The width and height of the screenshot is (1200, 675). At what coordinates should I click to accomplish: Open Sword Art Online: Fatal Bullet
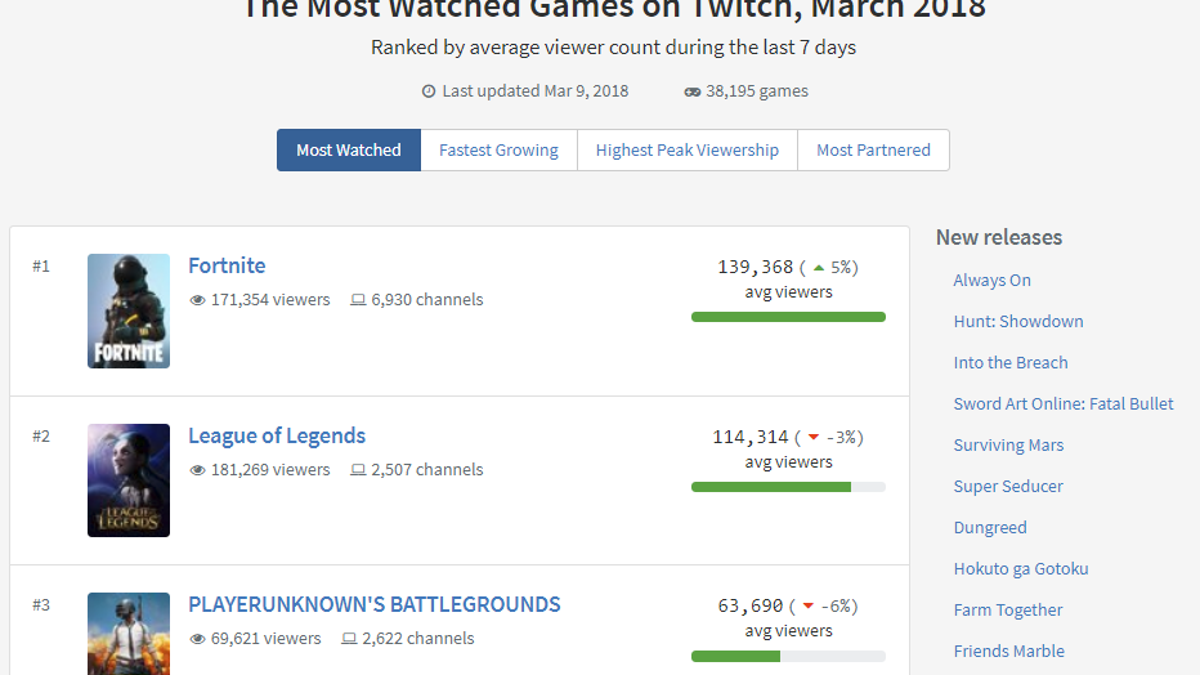1063,404
